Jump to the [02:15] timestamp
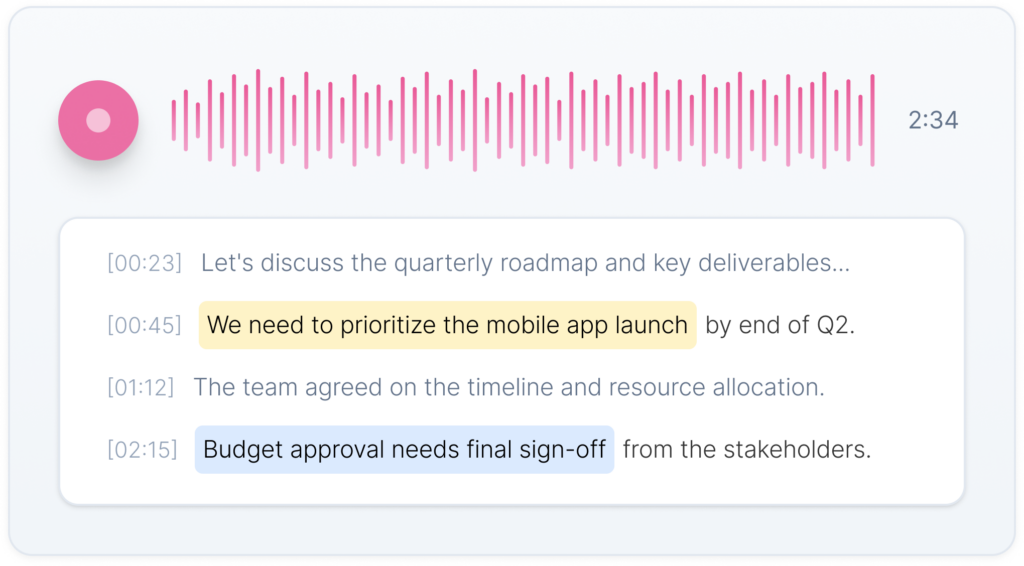 [x=142, y=450]
